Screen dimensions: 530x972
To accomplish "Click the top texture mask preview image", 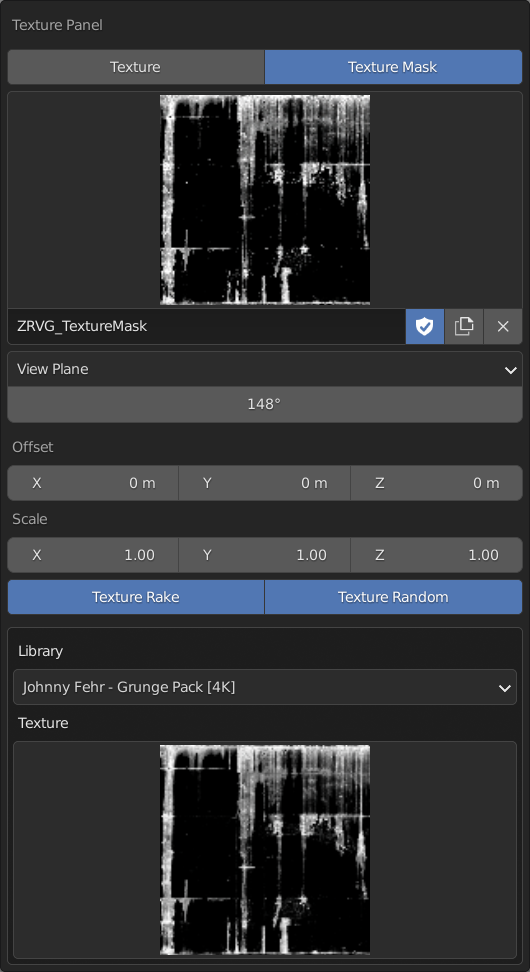I will (265, 200).
